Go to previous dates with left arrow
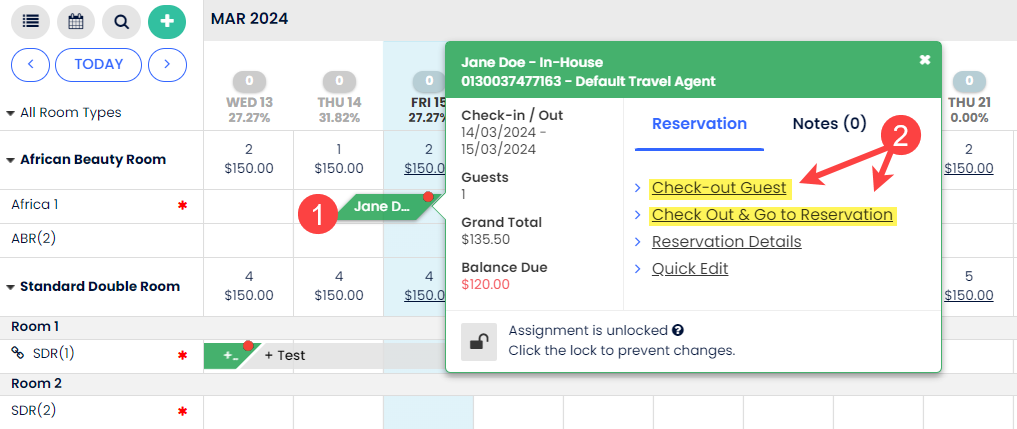 [x=30, y=65]
